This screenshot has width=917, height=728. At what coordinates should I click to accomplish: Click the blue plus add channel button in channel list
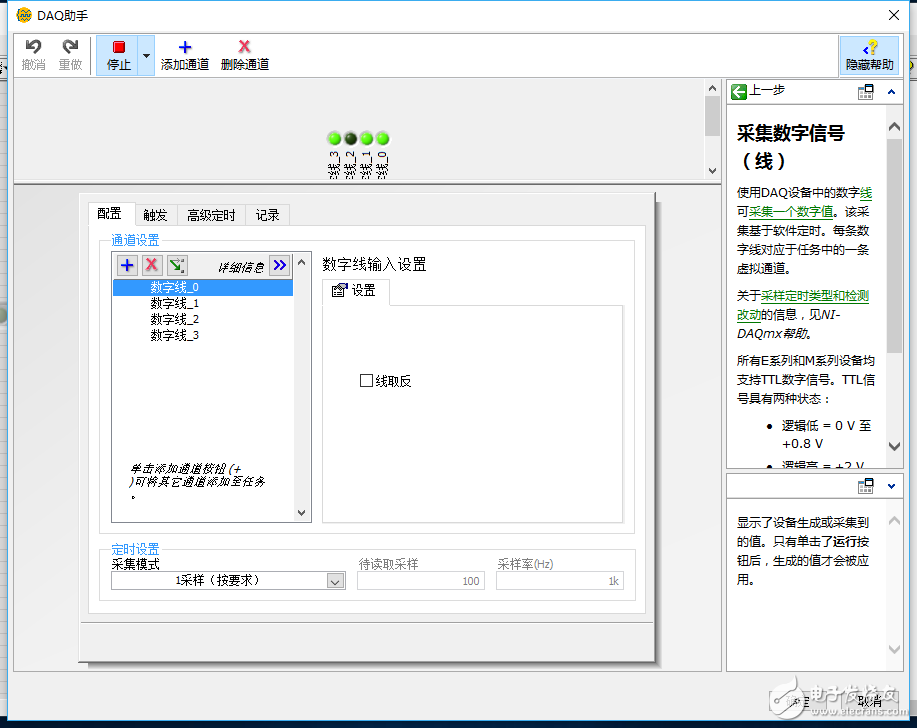(x=127, y=265)
